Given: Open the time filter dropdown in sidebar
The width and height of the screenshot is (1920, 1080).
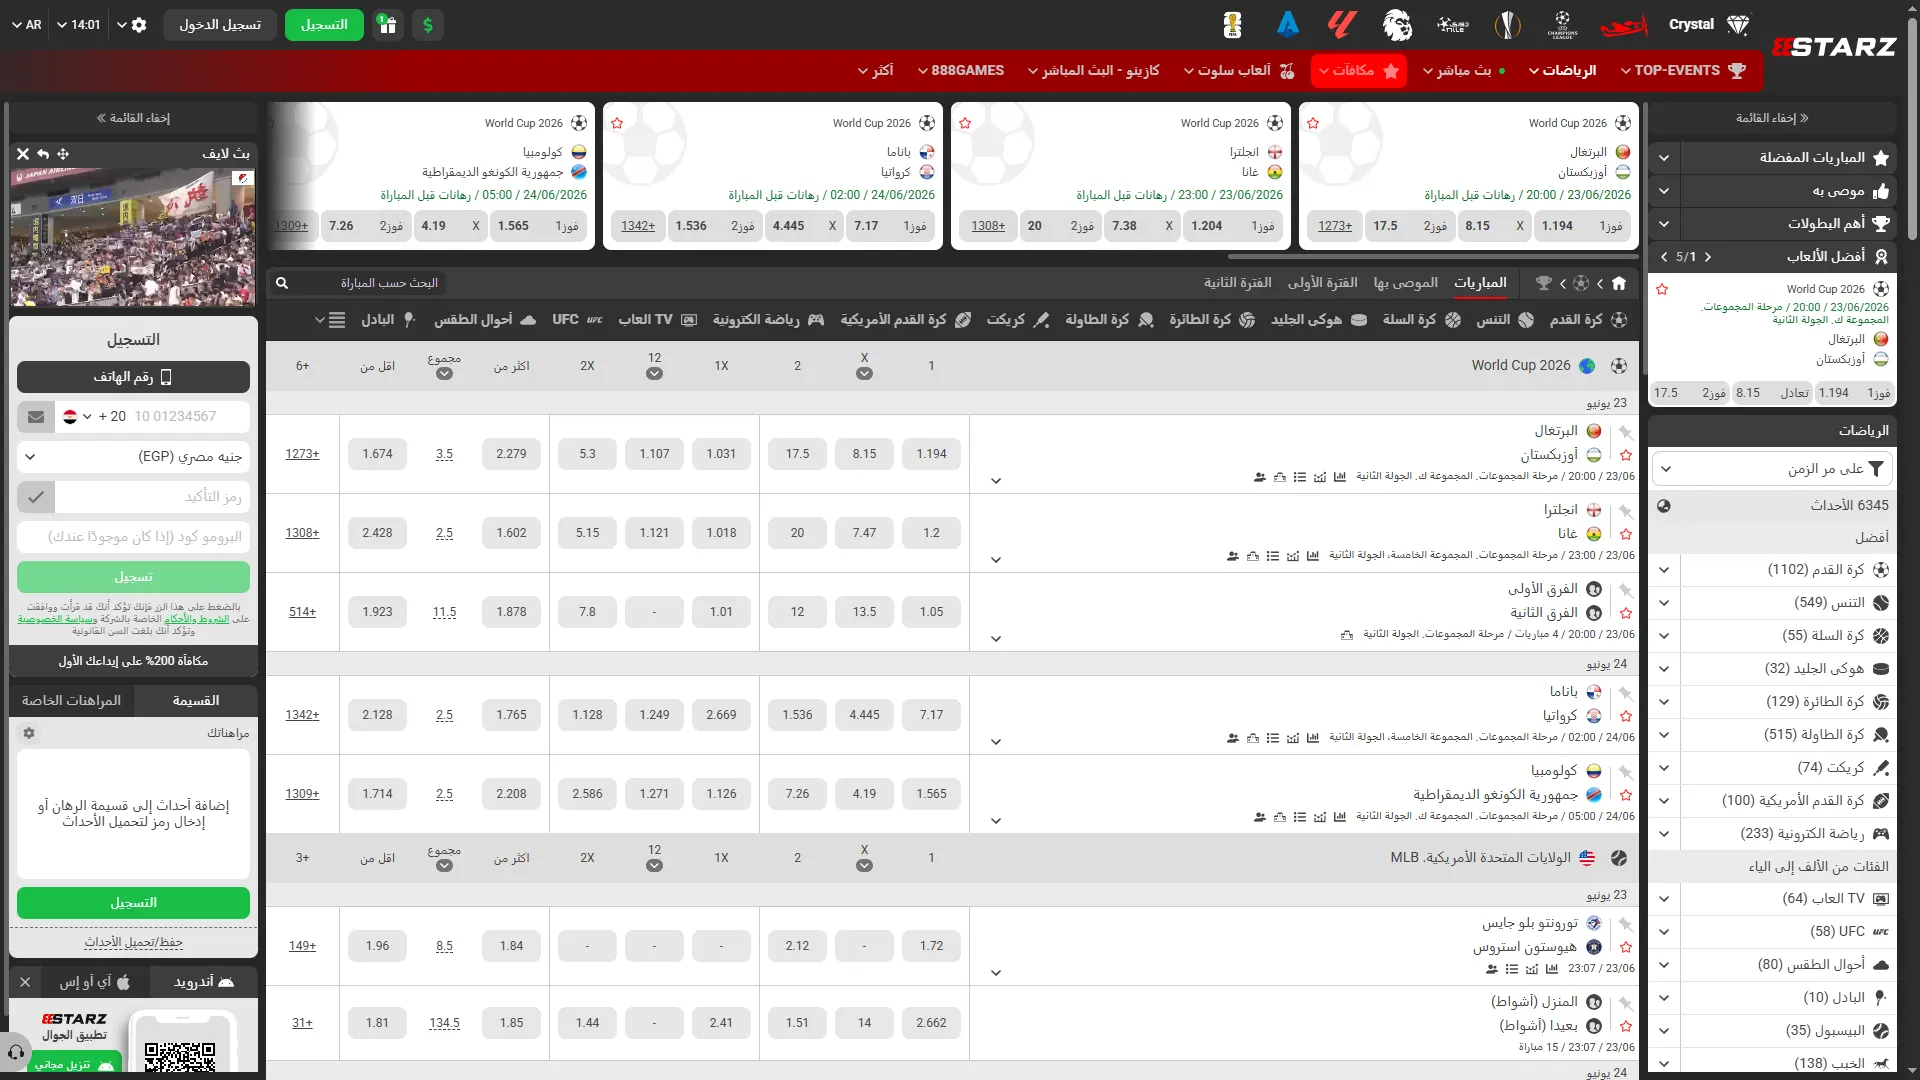Looking at the screenshot, I should (x=1772, y=469).
